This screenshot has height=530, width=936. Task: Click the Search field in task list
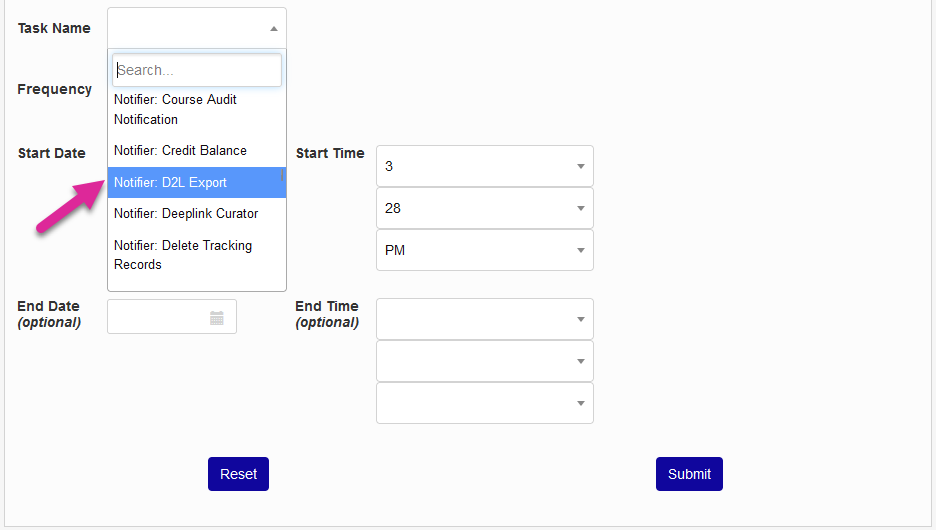click(x=197, y=70)
